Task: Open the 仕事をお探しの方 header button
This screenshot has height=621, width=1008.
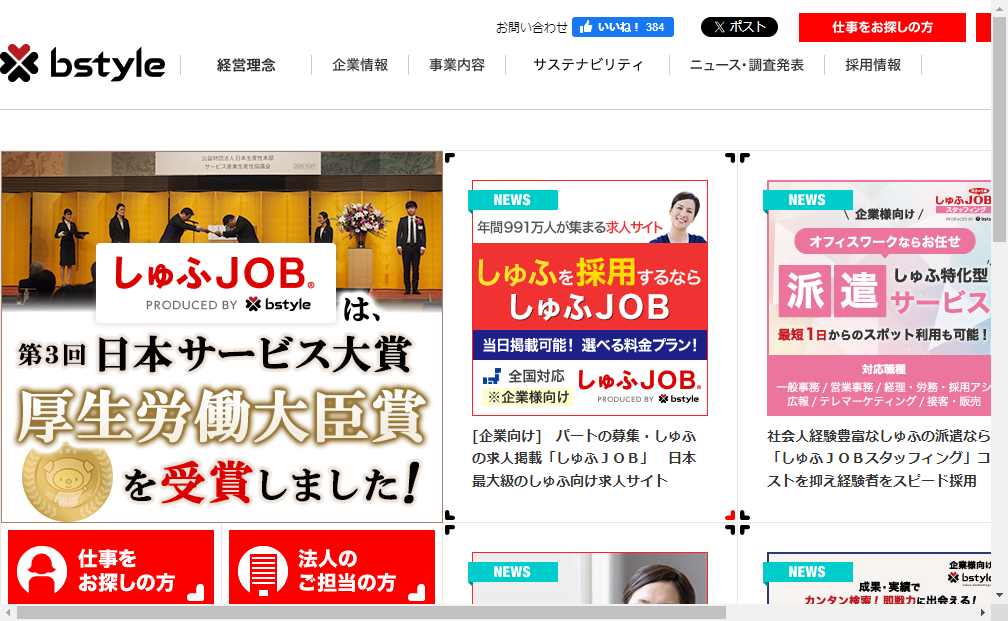Action: pyautogui.click(x=882, y=27)
